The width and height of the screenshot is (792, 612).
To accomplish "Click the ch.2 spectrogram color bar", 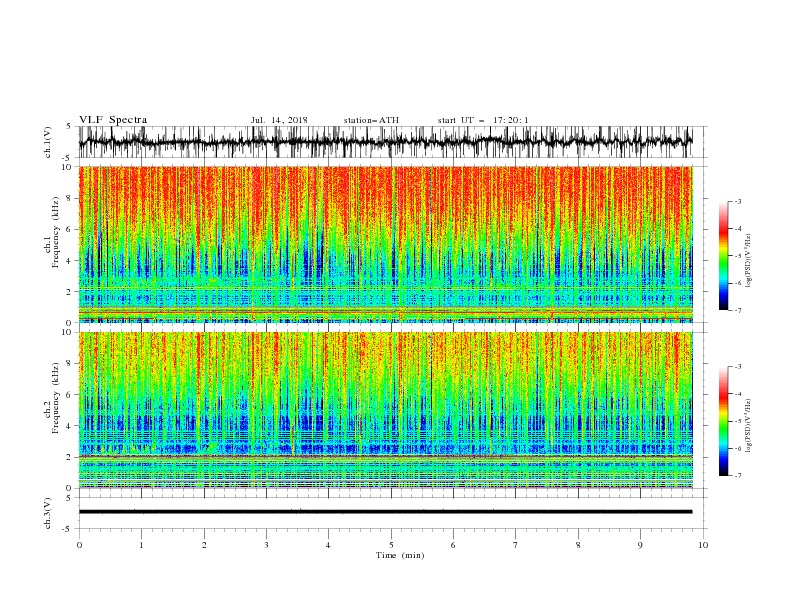I will pyautogui.click(x=723, y=421).
